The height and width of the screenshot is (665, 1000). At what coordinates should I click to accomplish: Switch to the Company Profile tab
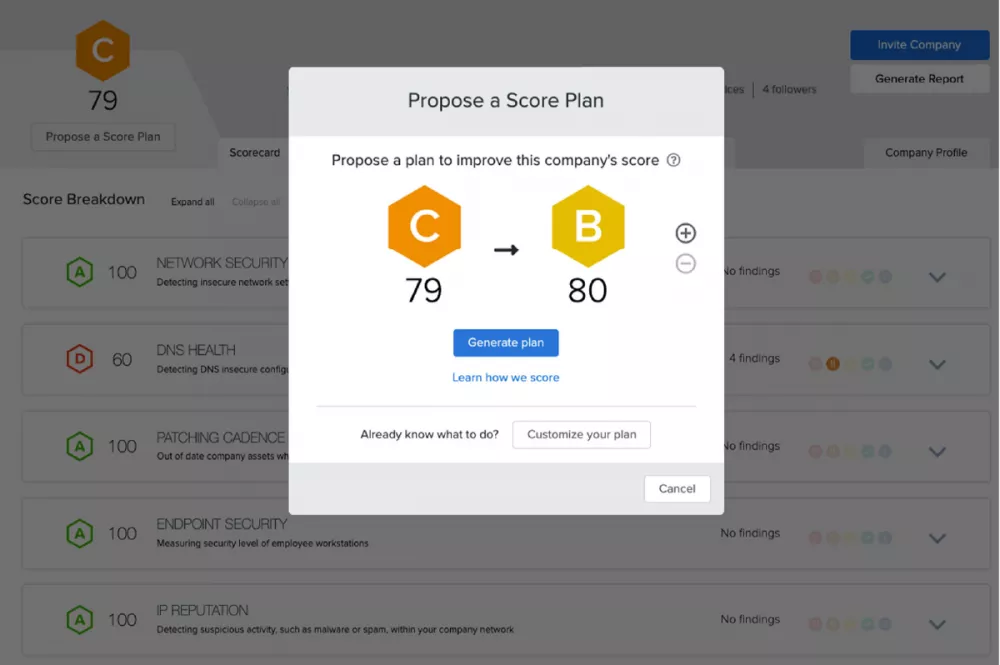pos(926,153)
